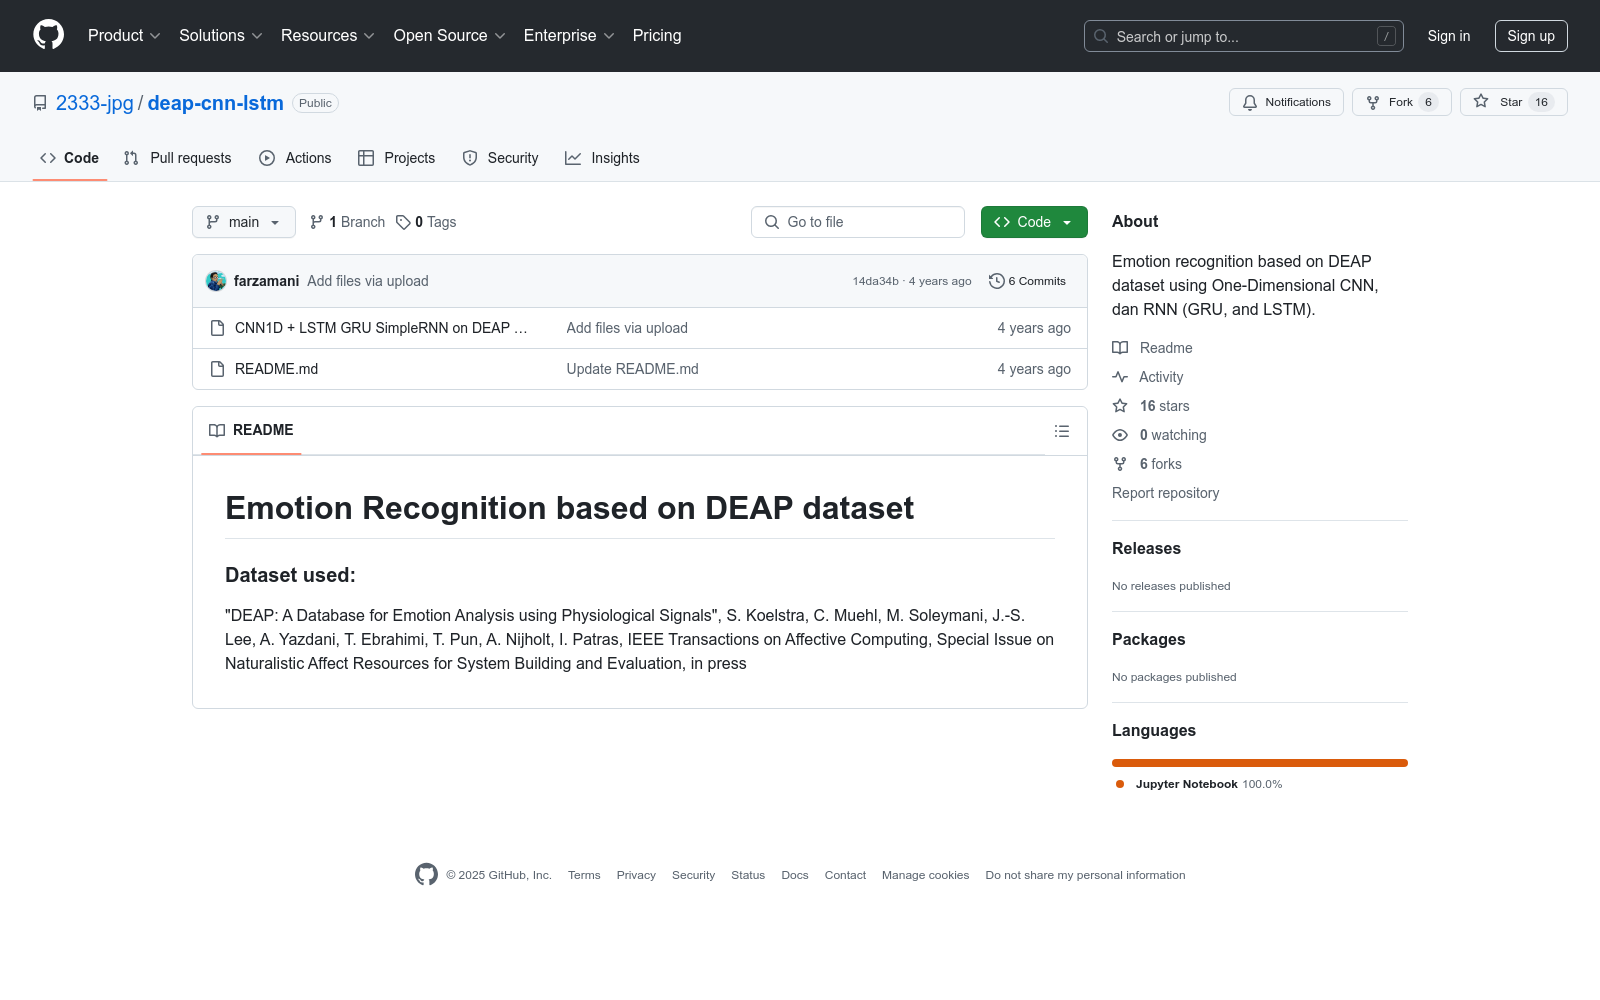Click the Search or jump to field

click(1244, 36)
